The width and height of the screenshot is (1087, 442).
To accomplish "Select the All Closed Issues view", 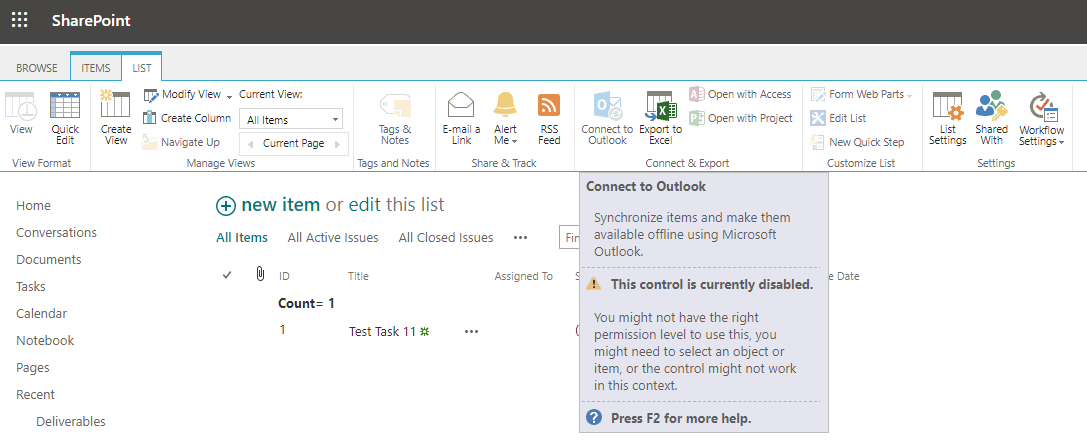I will [446, 238].
